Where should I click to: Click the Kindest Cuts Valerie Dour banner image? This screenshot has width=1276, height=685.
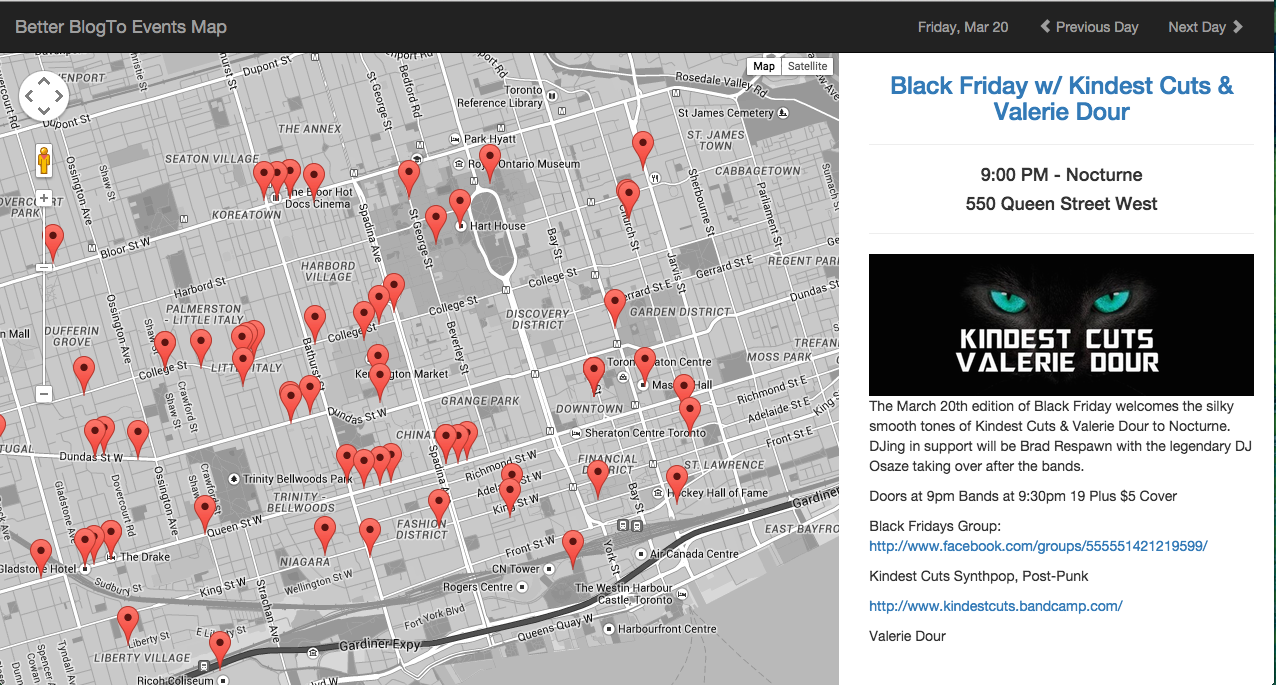[x=1061, y=324]
